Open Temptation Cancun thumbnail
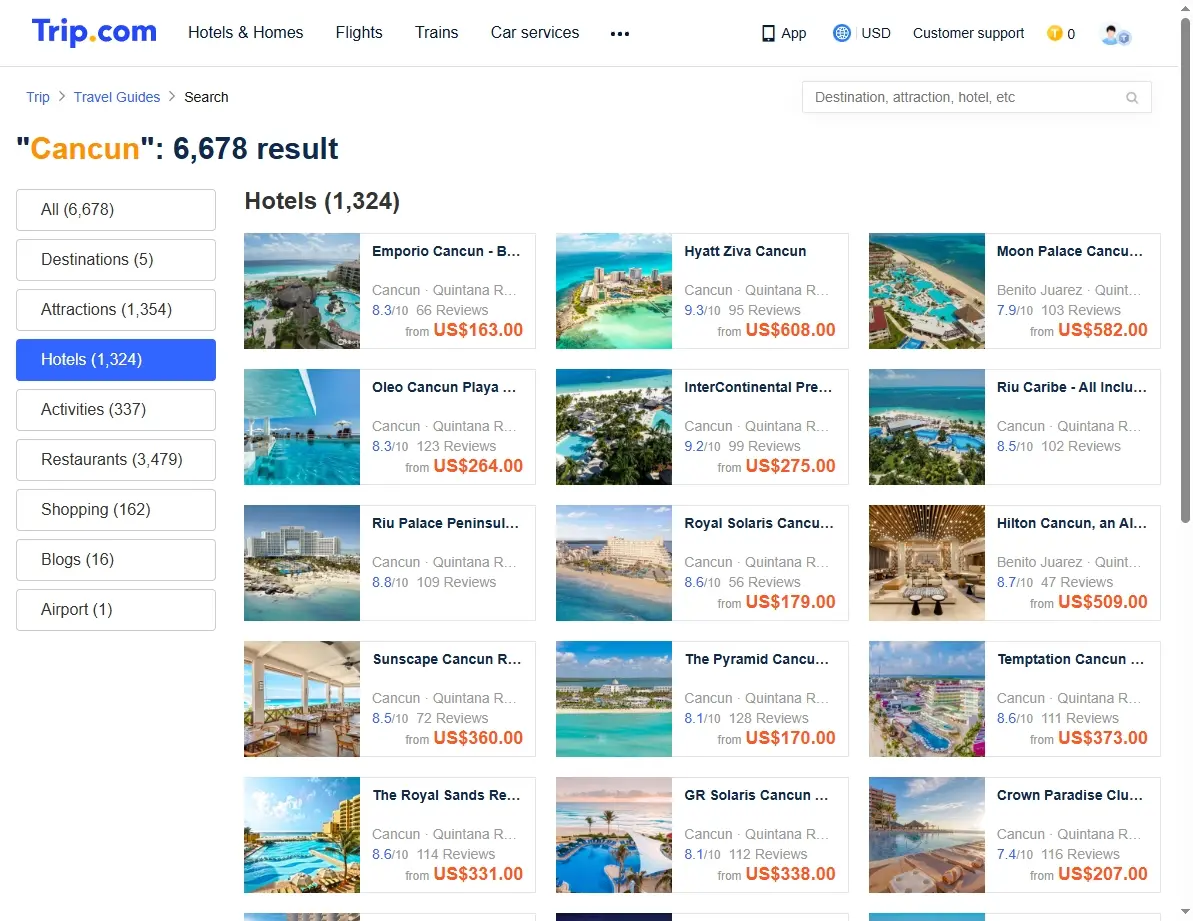Image resolution: width=1193 pixels, height=921 pixels. (926, 699)
